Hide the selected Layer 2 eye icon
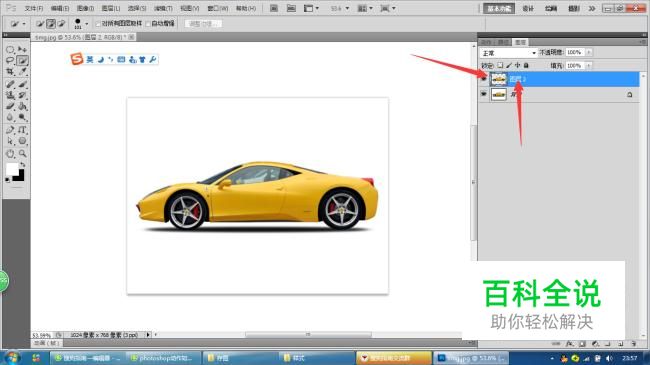 pyautogui.click(x=484, y=78)
